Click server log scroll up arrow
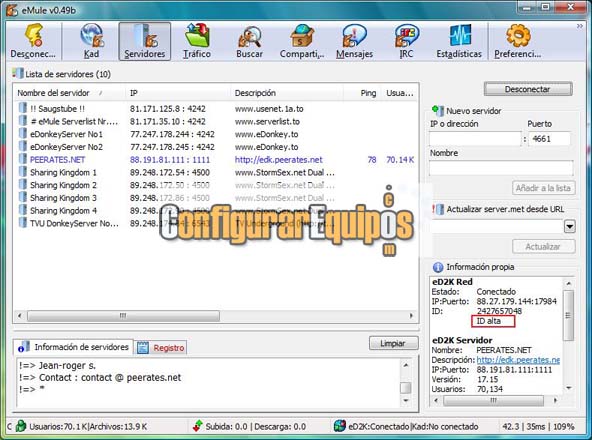 [x=406, y=365]
